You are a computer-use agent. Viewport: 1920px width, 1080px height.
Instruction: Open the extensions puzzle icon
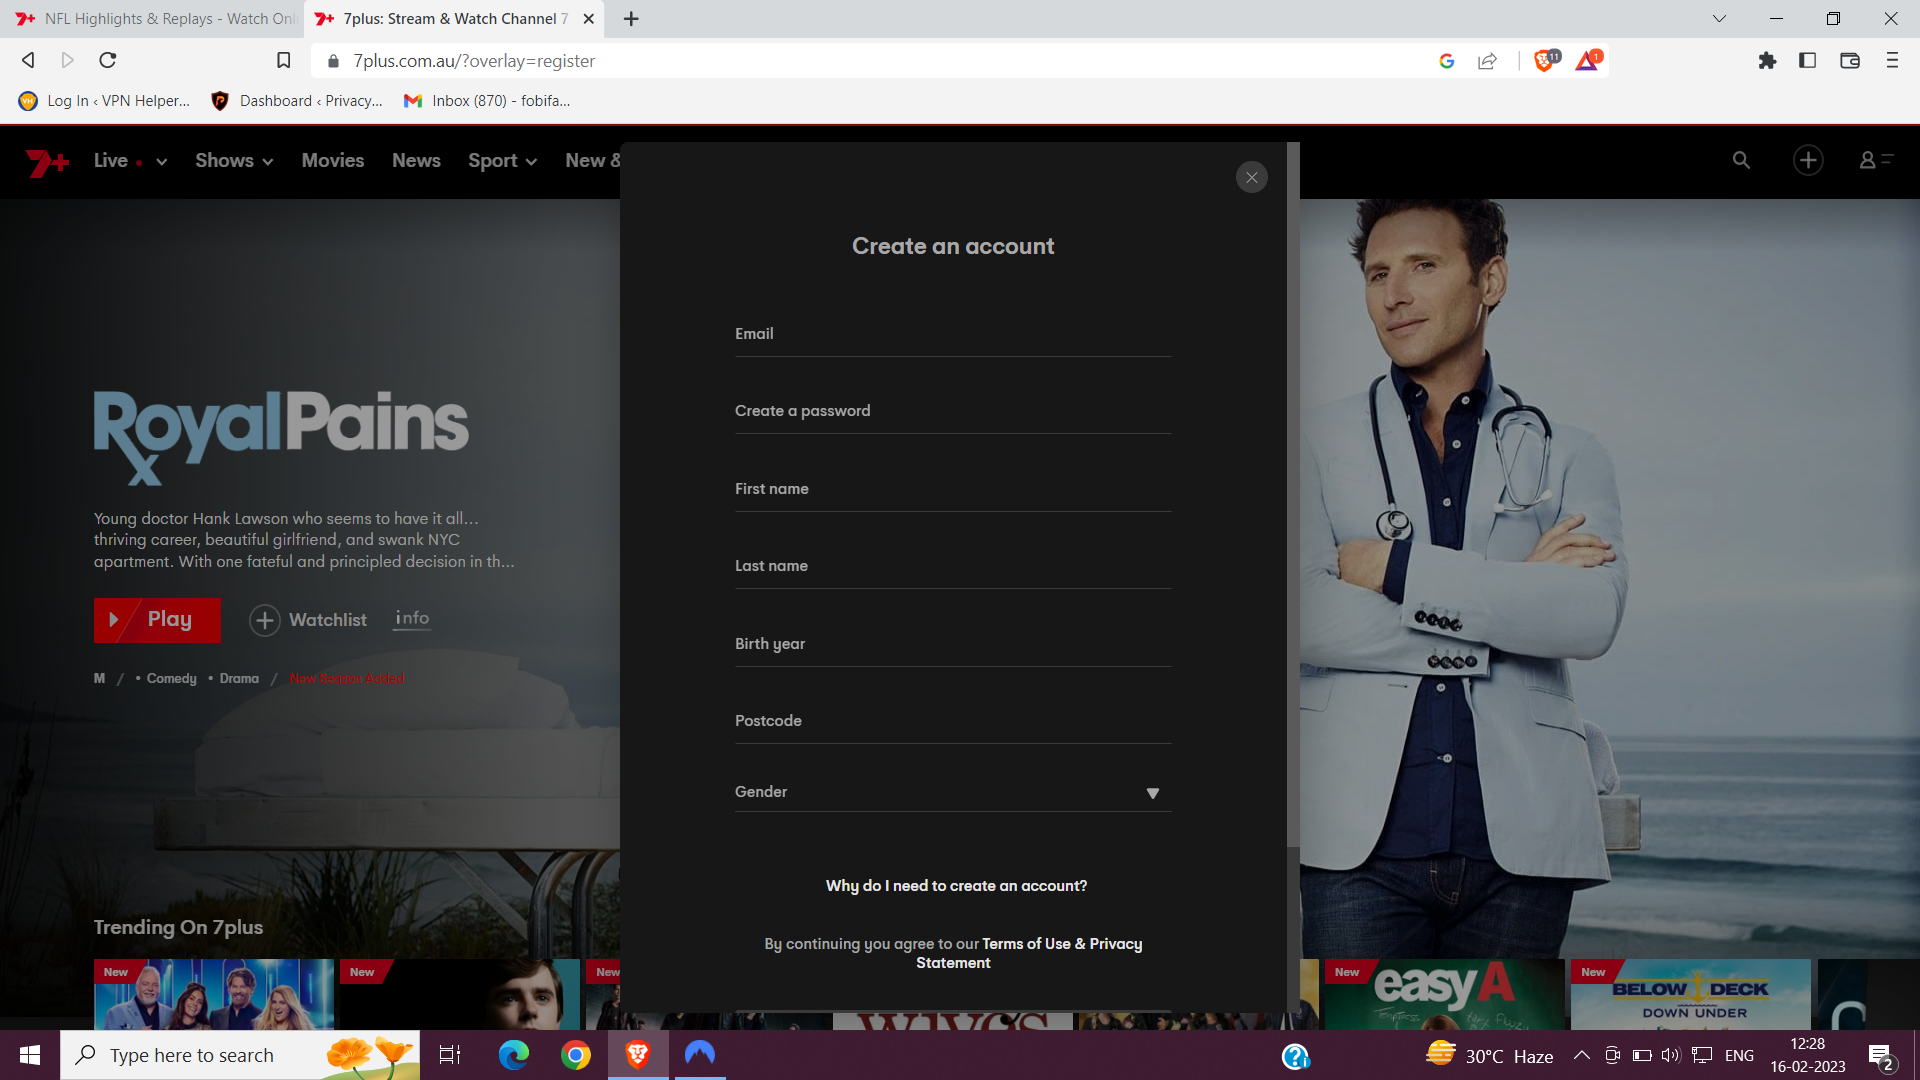click(1767, 61)
